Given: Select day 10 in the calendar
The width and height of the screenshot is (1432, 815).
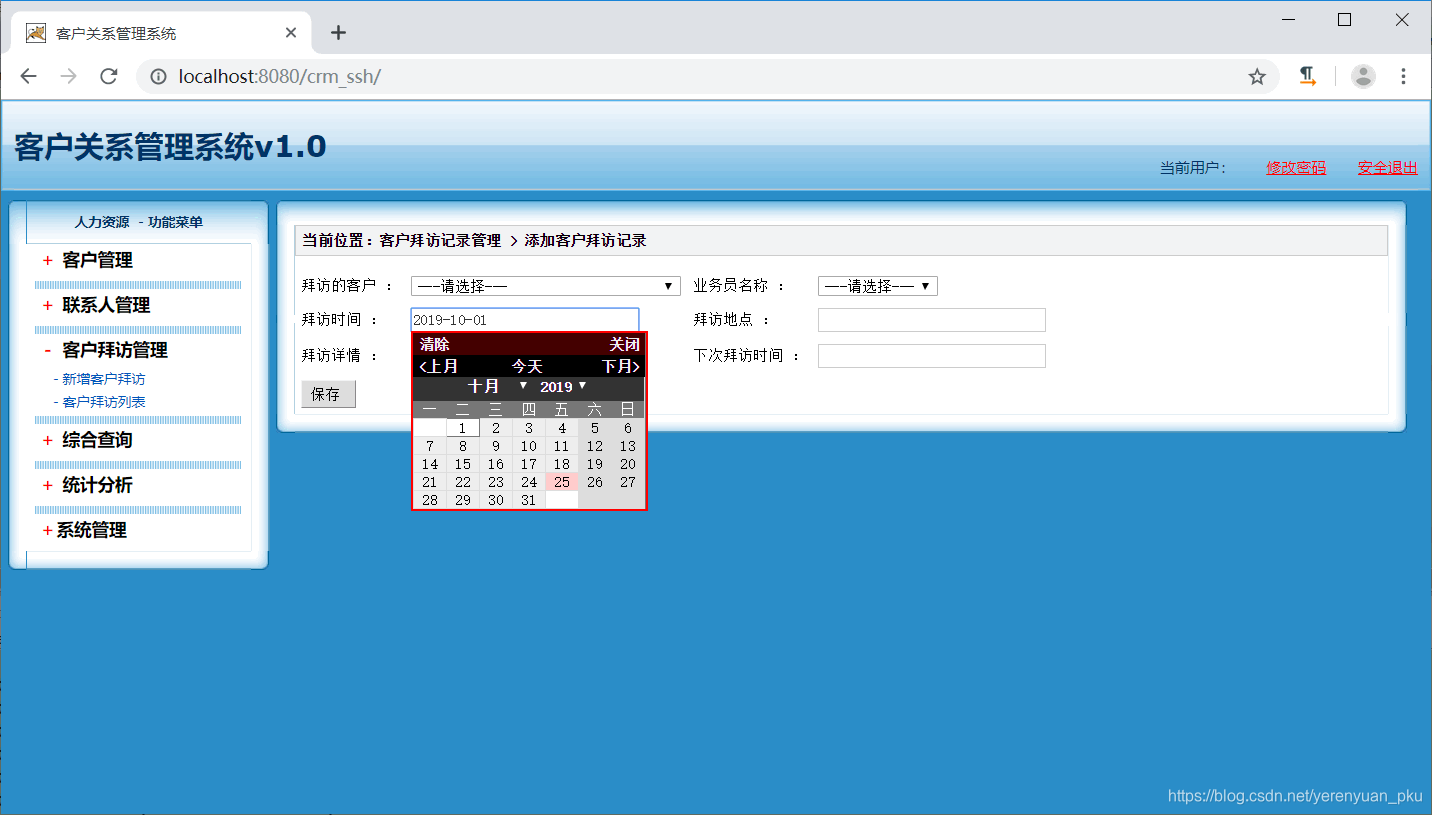Looking at the screenshot, I should pos(529,446).
